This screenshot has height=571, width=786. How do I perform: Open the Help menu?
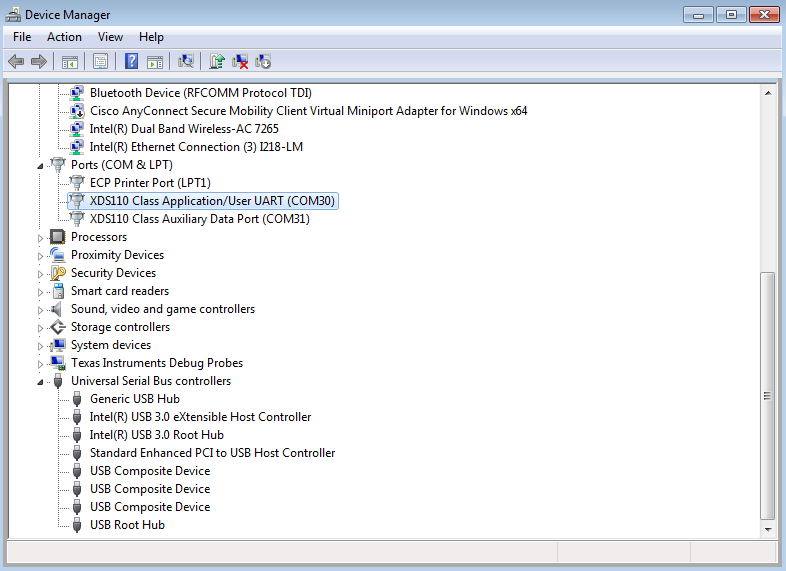coord(151,37)
